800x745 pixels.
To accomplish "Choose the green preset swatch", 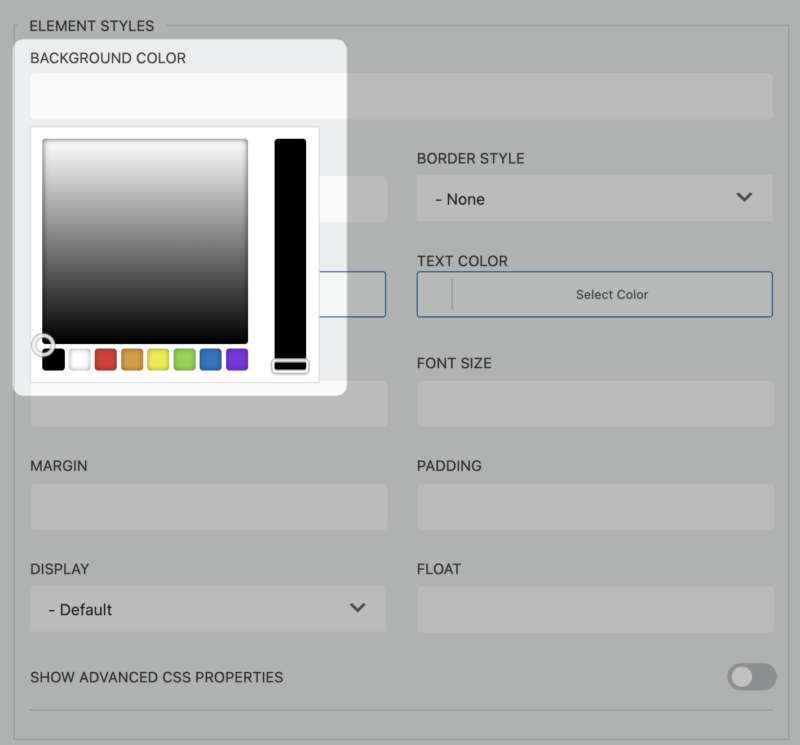I will pos(183,359).
